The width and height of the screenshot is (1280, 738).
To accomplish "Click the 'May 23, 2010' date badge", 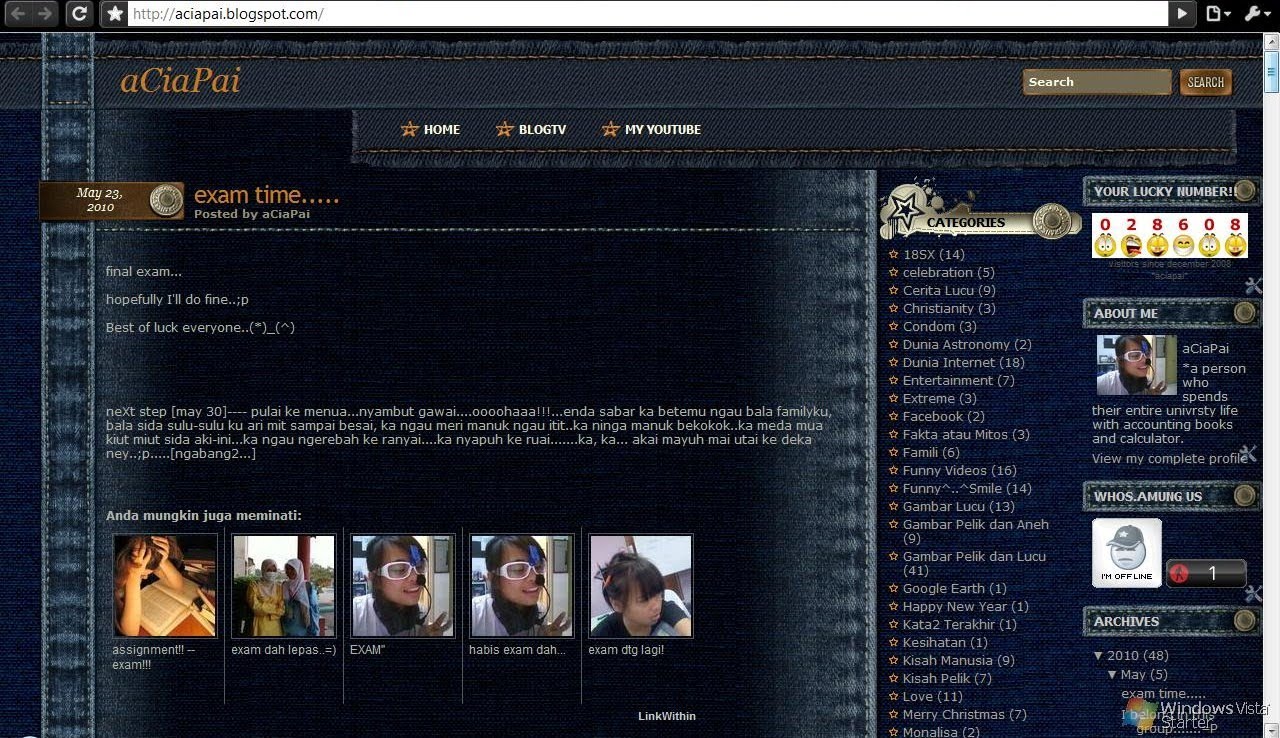I will click(112, 200).
